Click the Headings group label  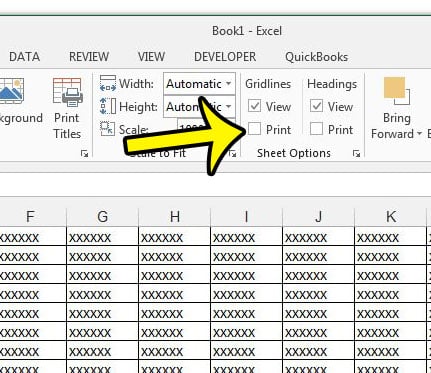(x=332, y=84)
